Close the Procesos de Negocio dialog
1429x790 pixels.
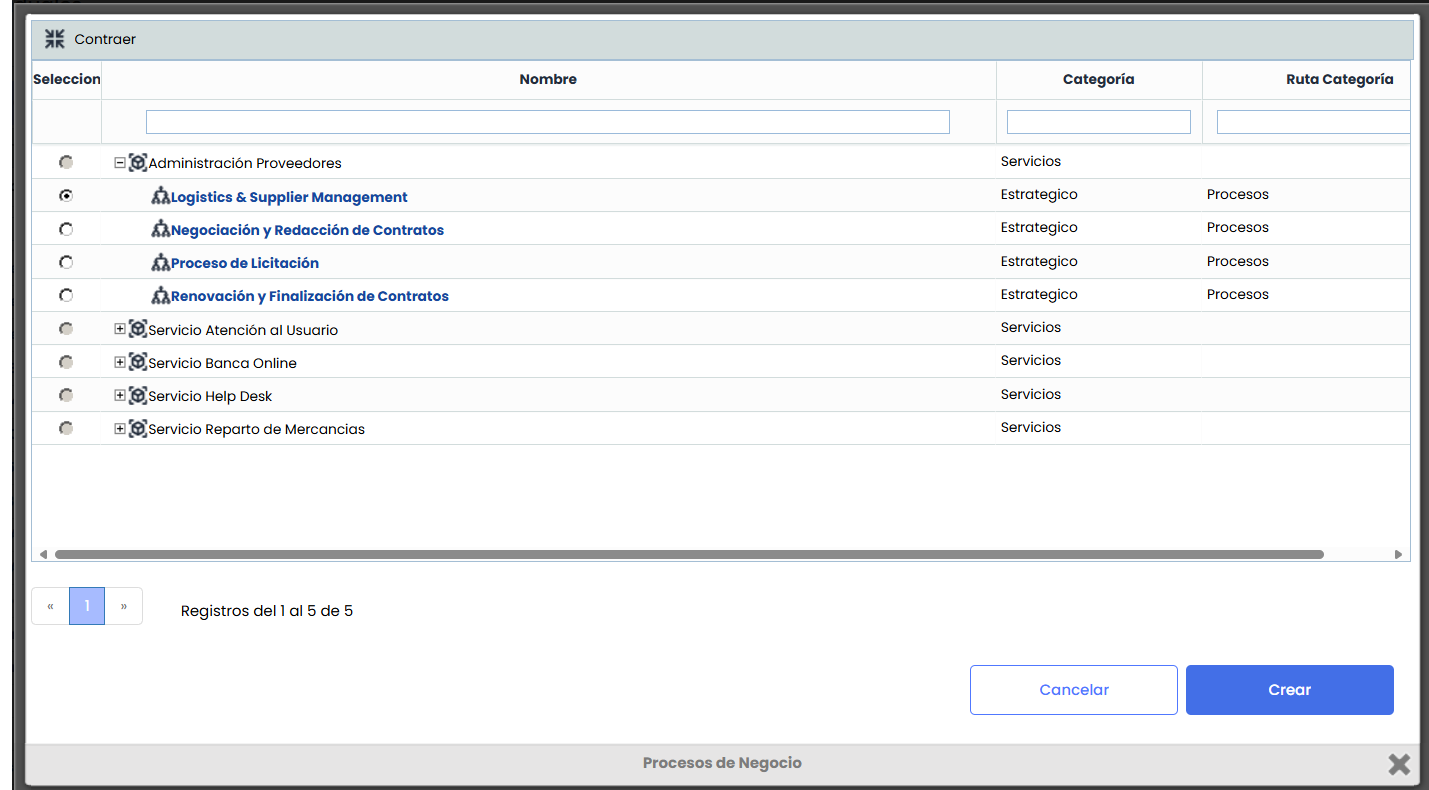pos(1398,764)
